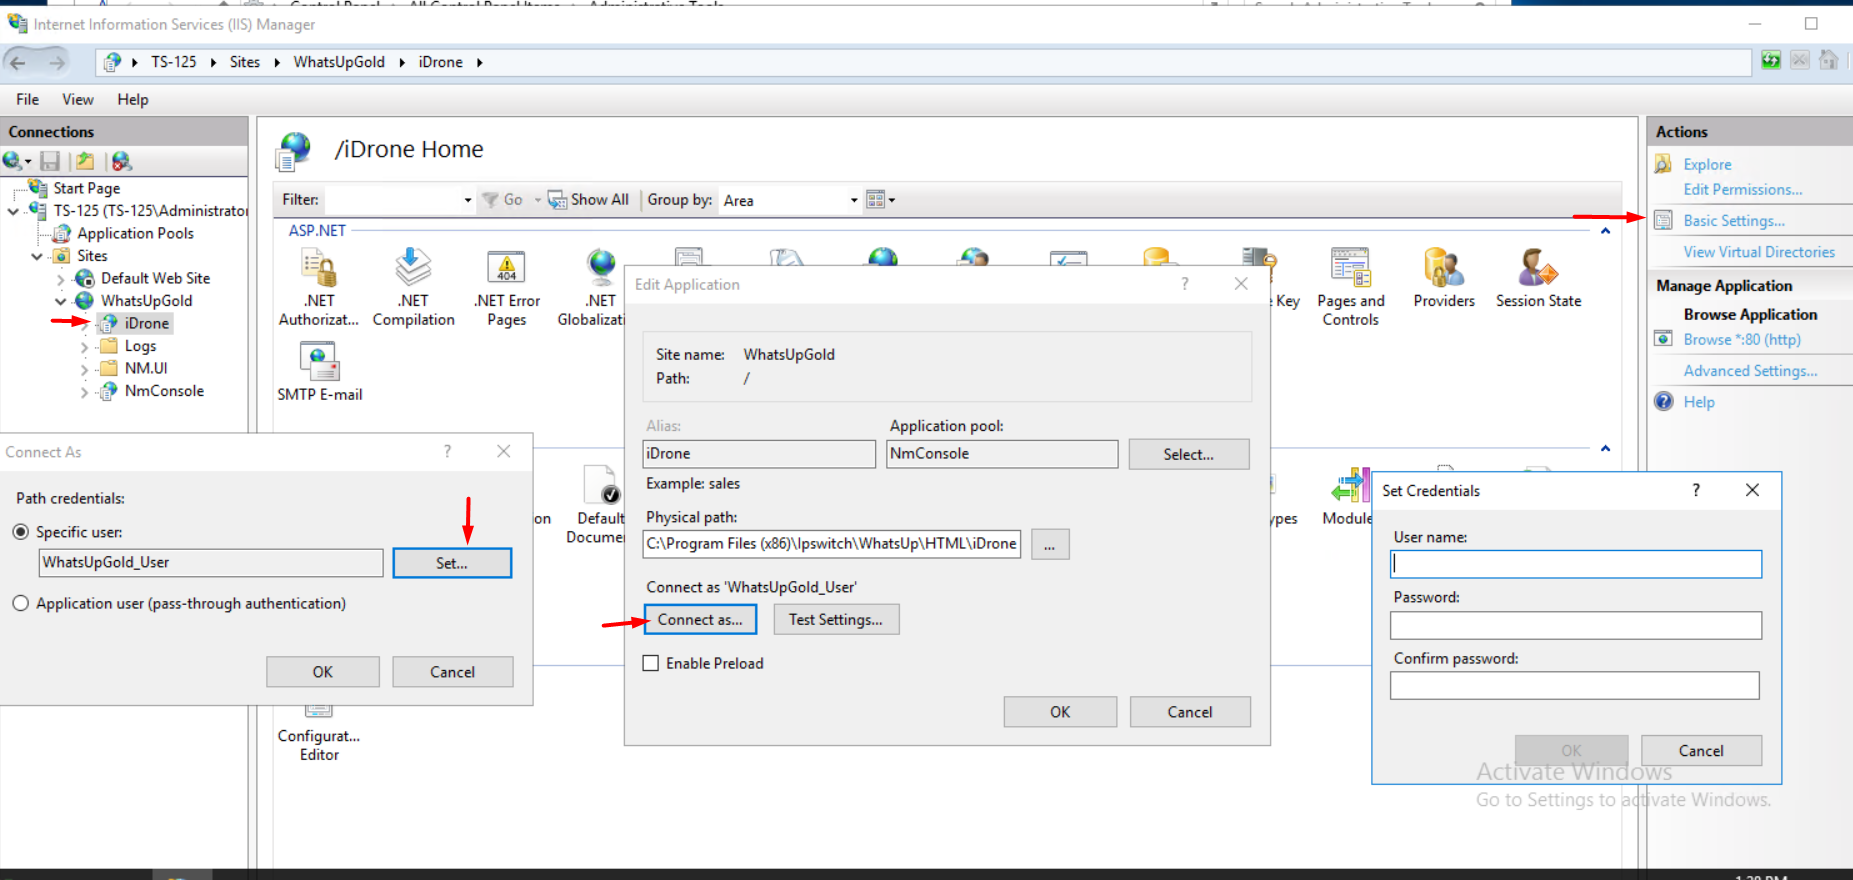Open the Filter dropdown arrow
The image size is (1853, 880).
(467, 200)
